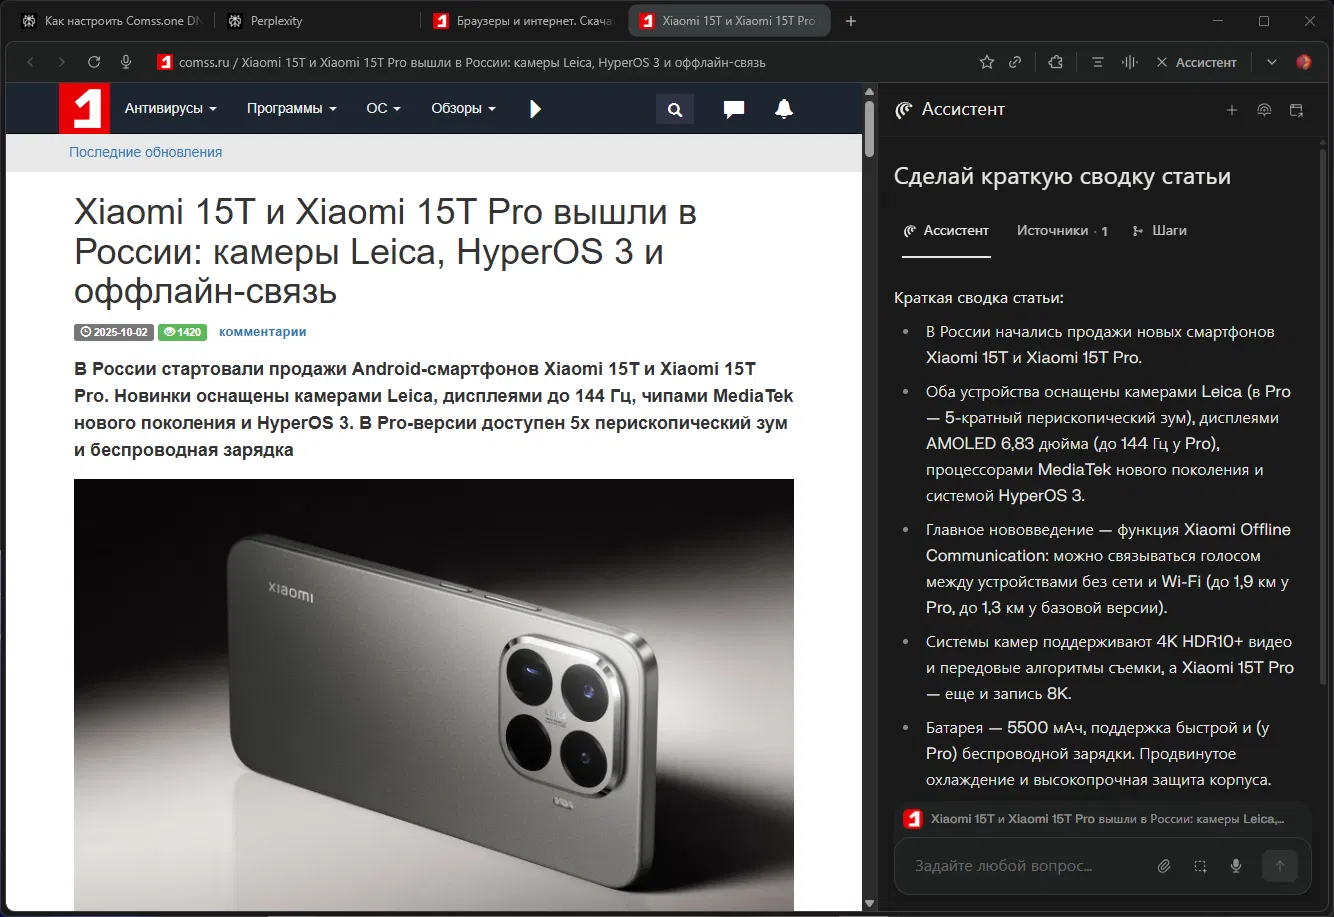1334x917 pixels.
Task: Start a new assistant chat with plus icon
Action: [1232, 110]
